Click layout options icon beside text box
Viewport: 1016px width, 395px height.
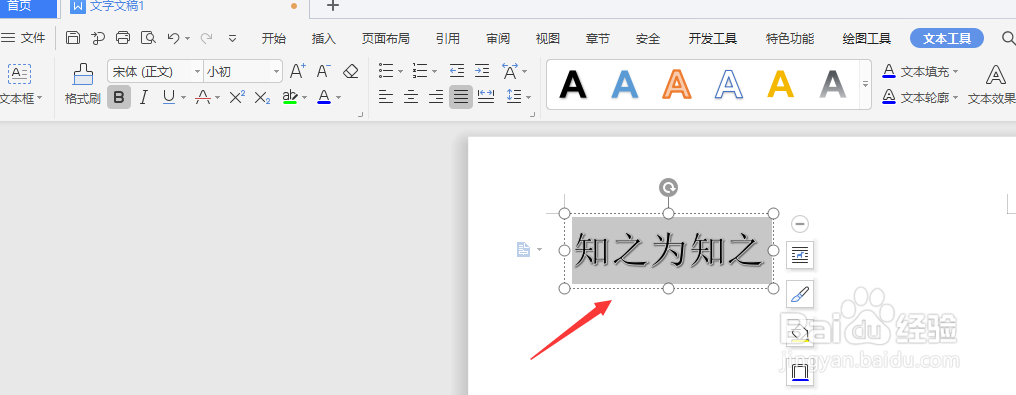click(x=800, y=255)
